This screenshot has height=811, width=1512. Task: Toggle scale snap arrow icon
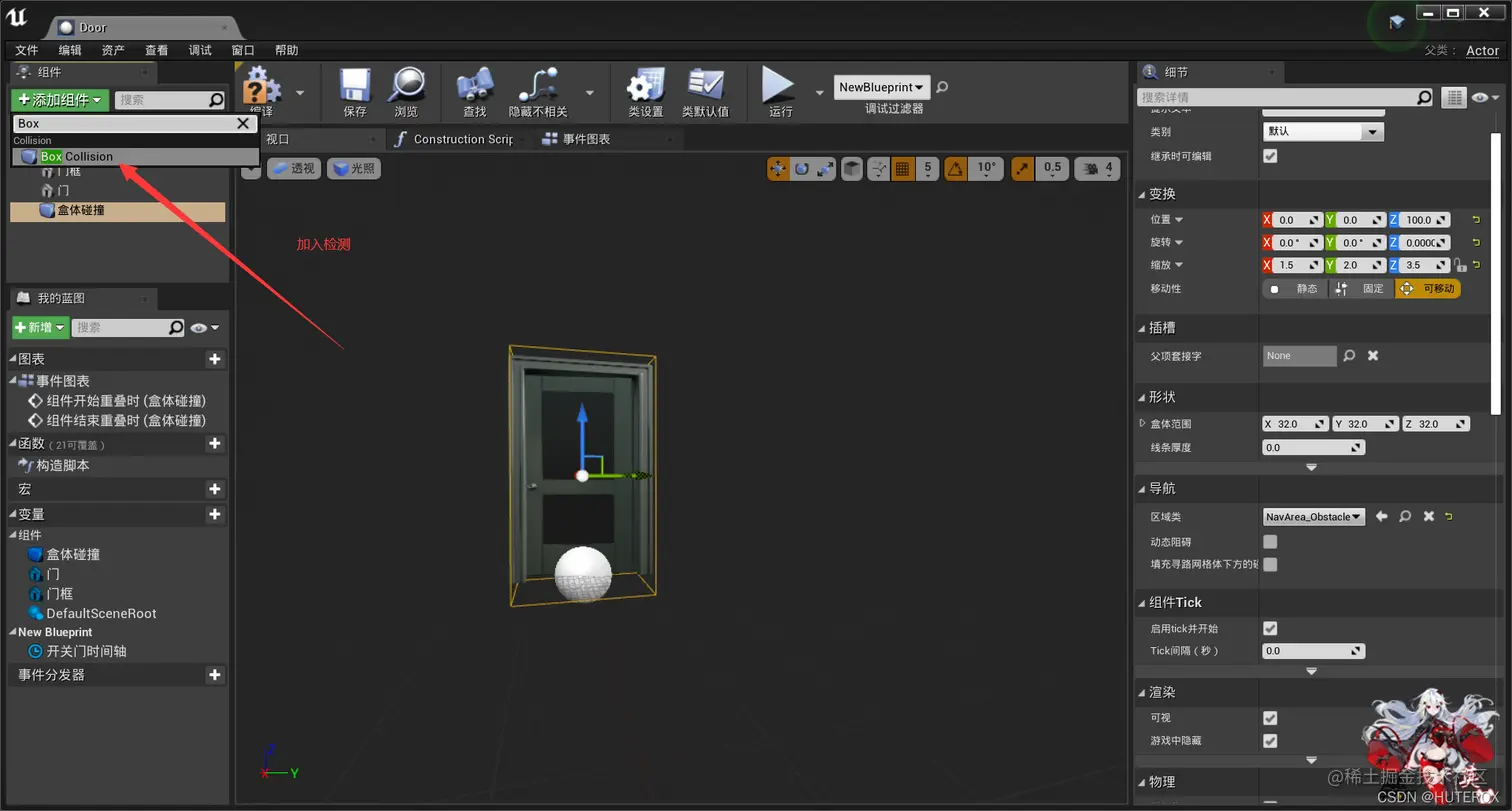pyautogui.click(x=1022, y=169)
